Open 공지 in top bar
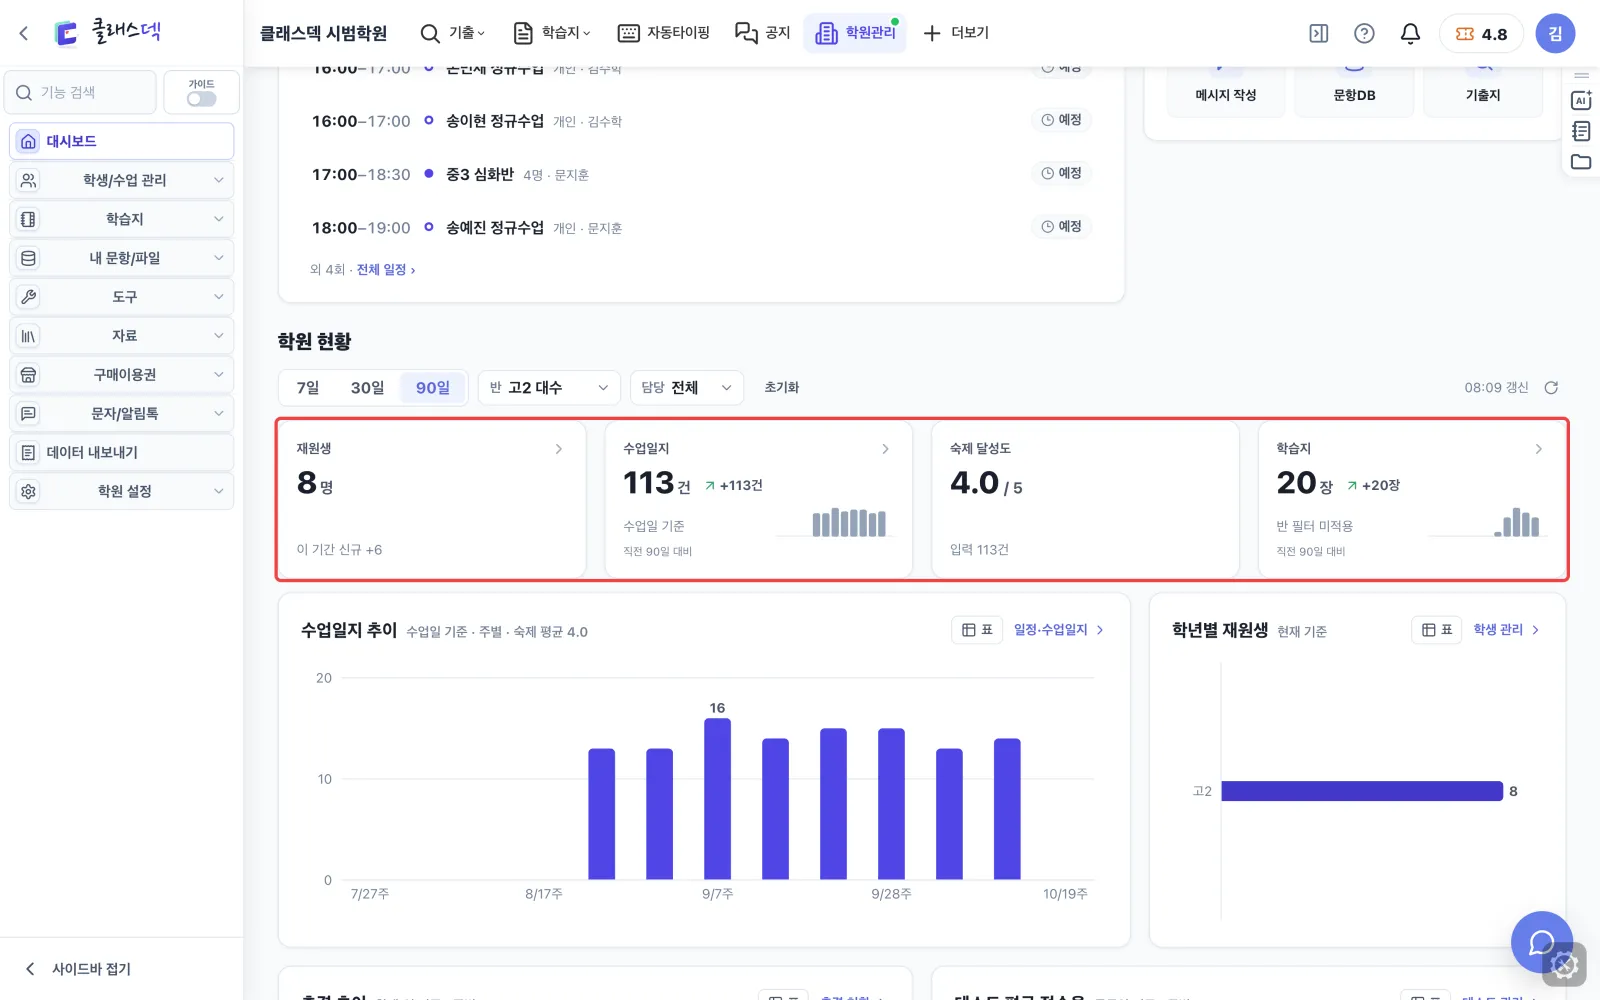The width and height of the screenshot is (1600, 1000). 762,33
